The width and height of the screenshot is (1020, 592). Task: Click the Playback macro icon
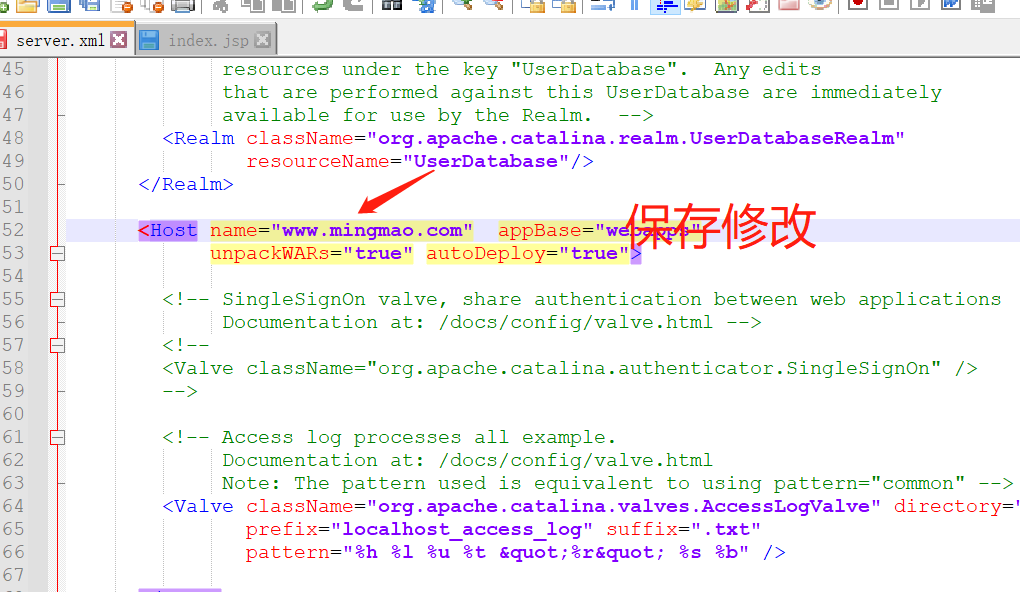(920, 6)
